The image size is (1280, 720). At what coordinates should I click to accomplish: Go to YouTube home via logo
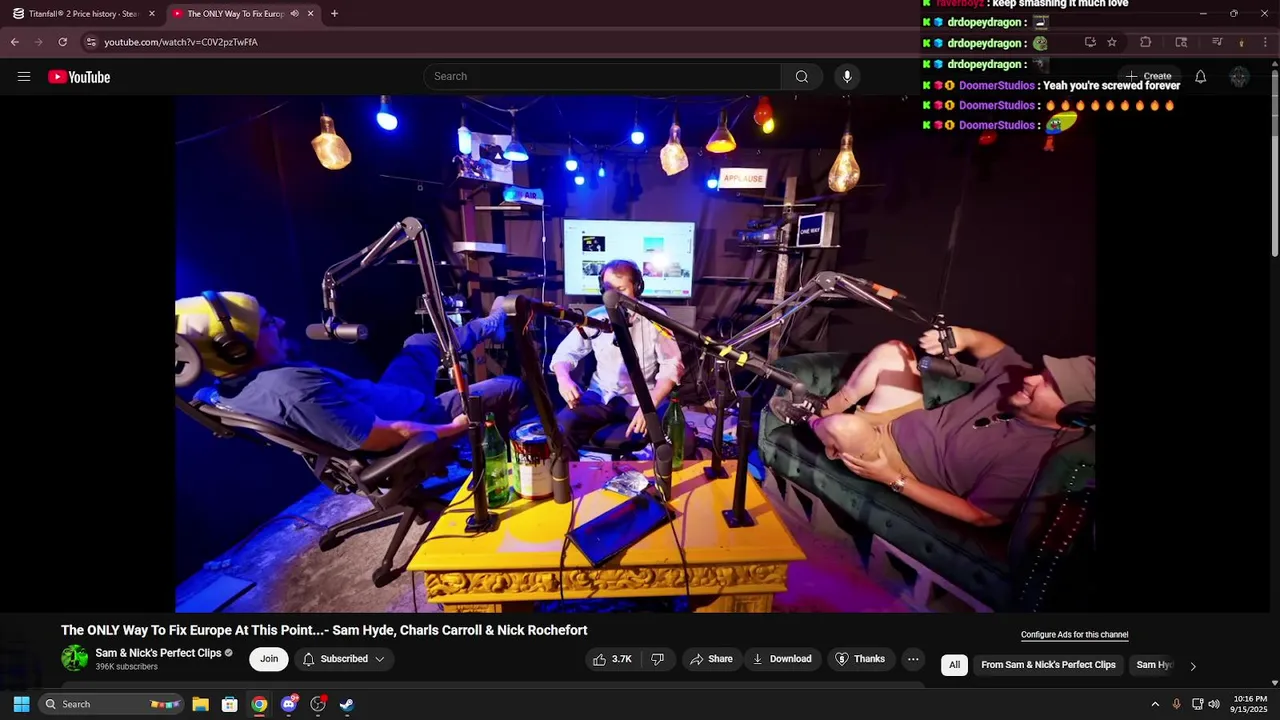pos(79,77)
